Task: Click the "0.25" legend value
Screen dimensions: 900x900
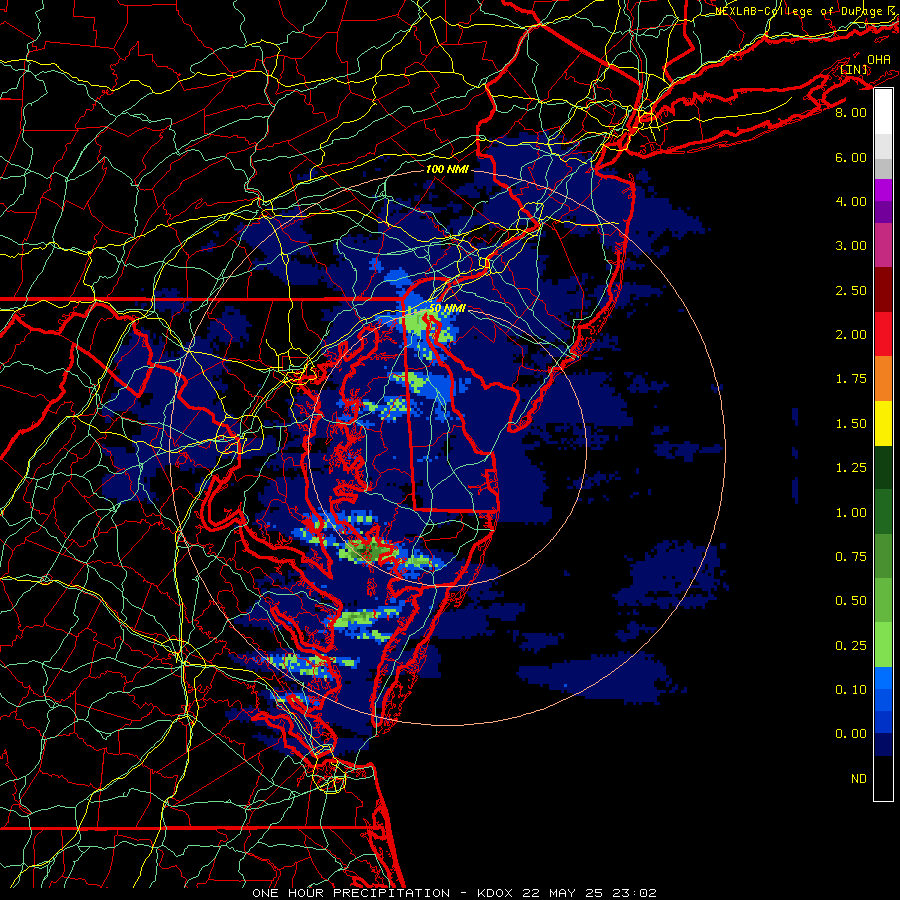Action: point(851,646)
